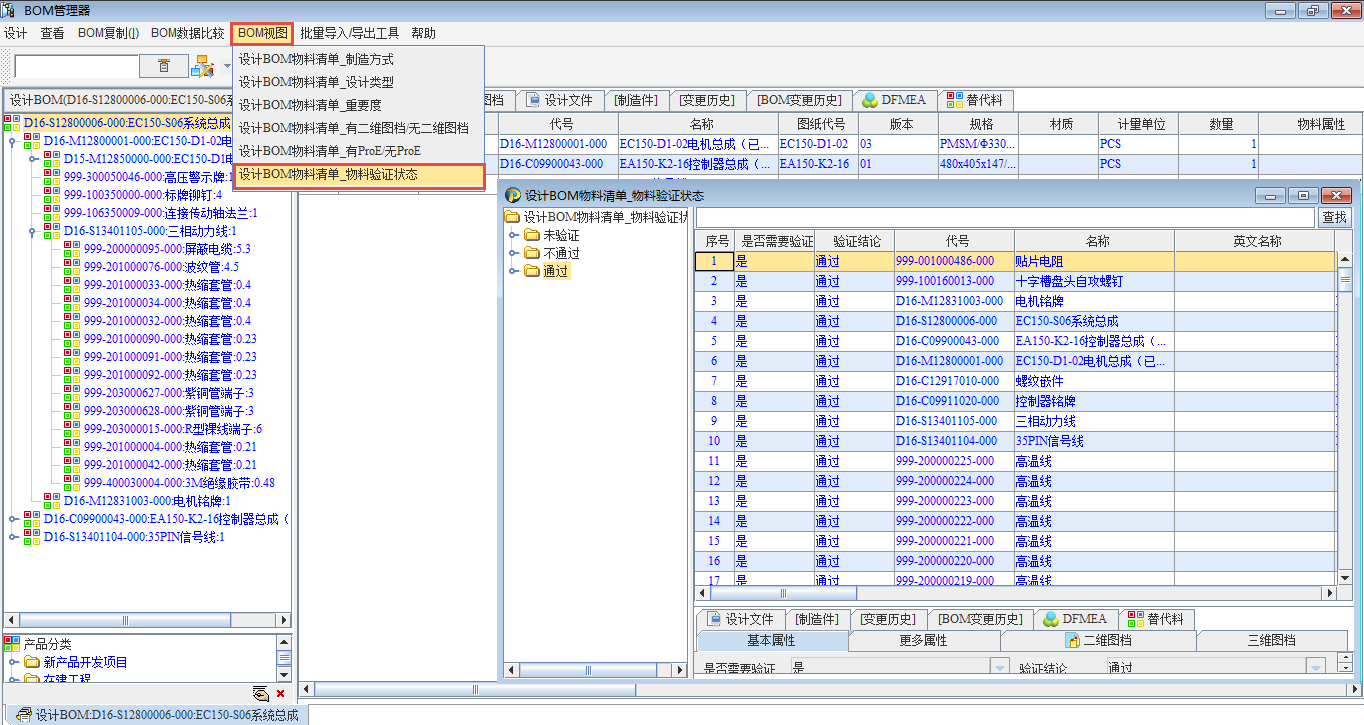Screen dimensions: 1364x725
Task: Open dropdown arrow next to toolbar tool icon
Action: [x=227, y=67]
